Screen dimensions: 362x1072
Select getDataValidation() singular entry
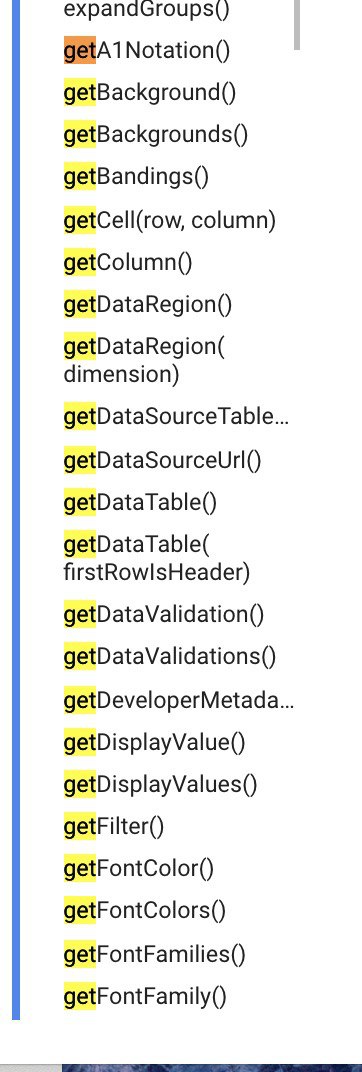[x=164, y=614]
